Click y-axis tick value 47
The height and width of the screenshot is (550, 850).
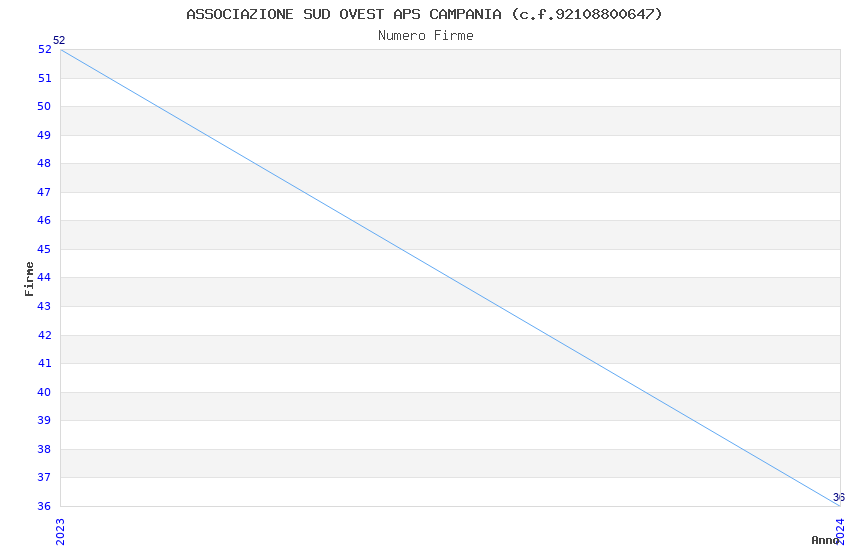click(x=44, y=192)
